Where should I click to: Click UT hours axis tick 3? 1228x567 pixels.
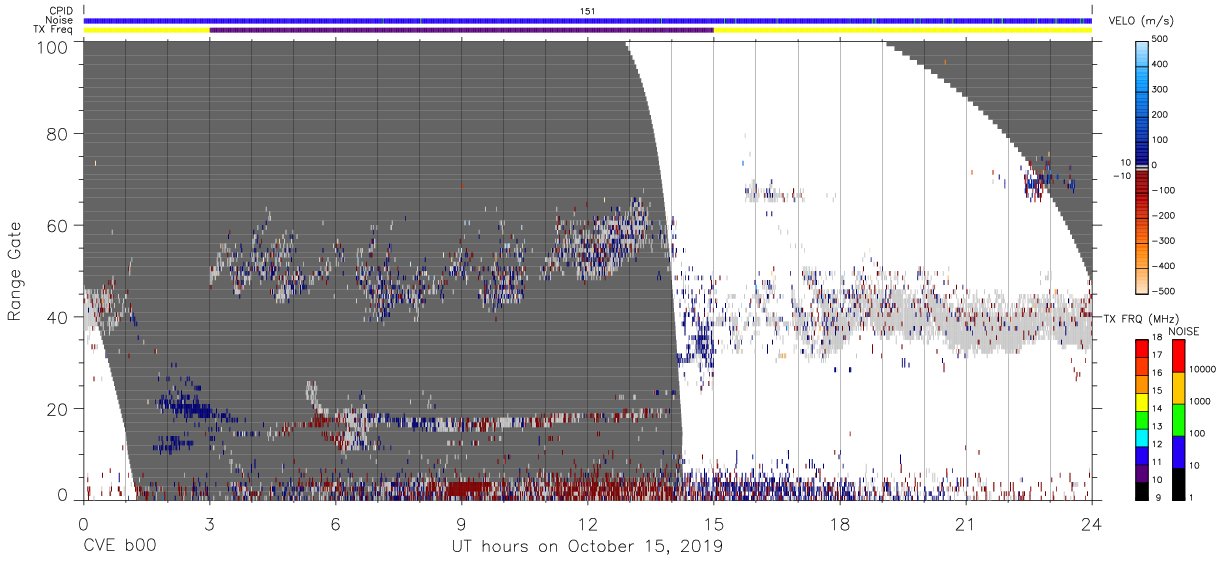click(210, 523)
